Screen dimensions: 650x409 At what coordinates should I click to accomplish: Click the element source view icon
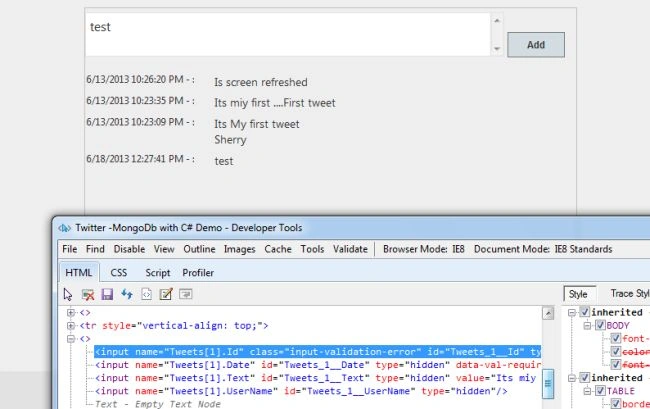coord(146,294)
